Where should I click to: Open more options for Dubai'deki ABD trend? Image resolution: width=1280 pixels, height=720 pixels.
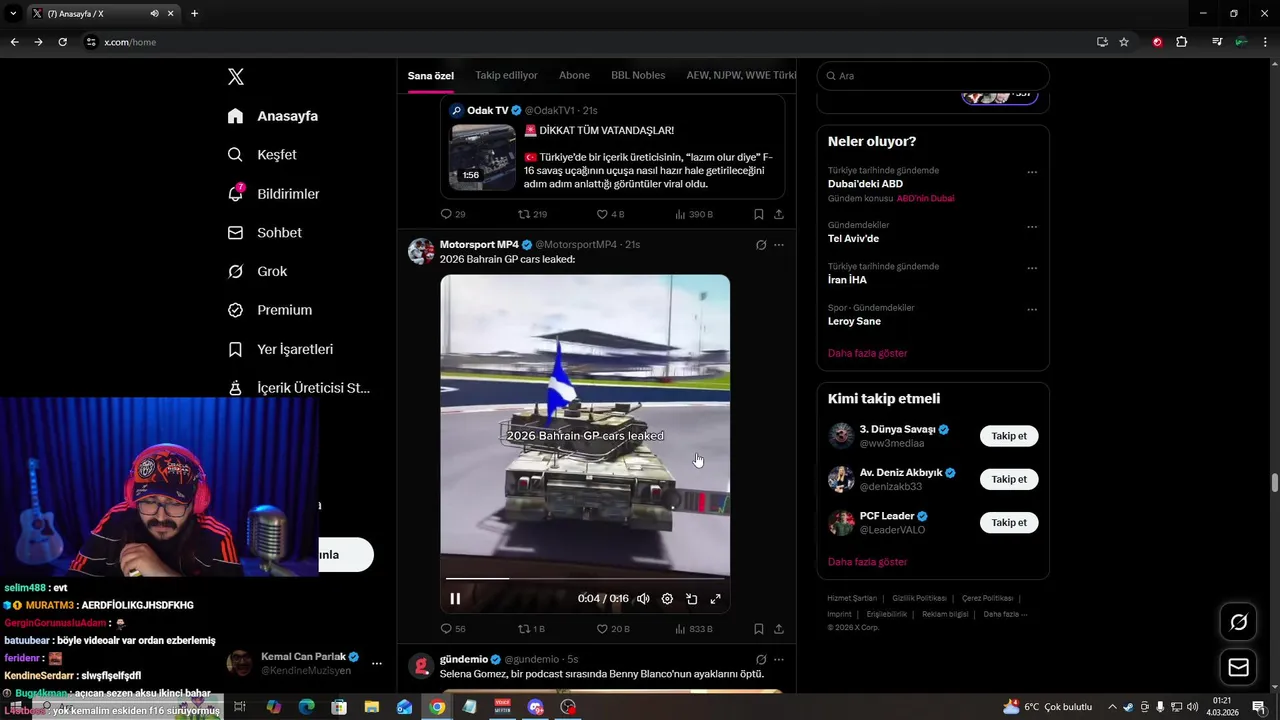(1032, 172)
